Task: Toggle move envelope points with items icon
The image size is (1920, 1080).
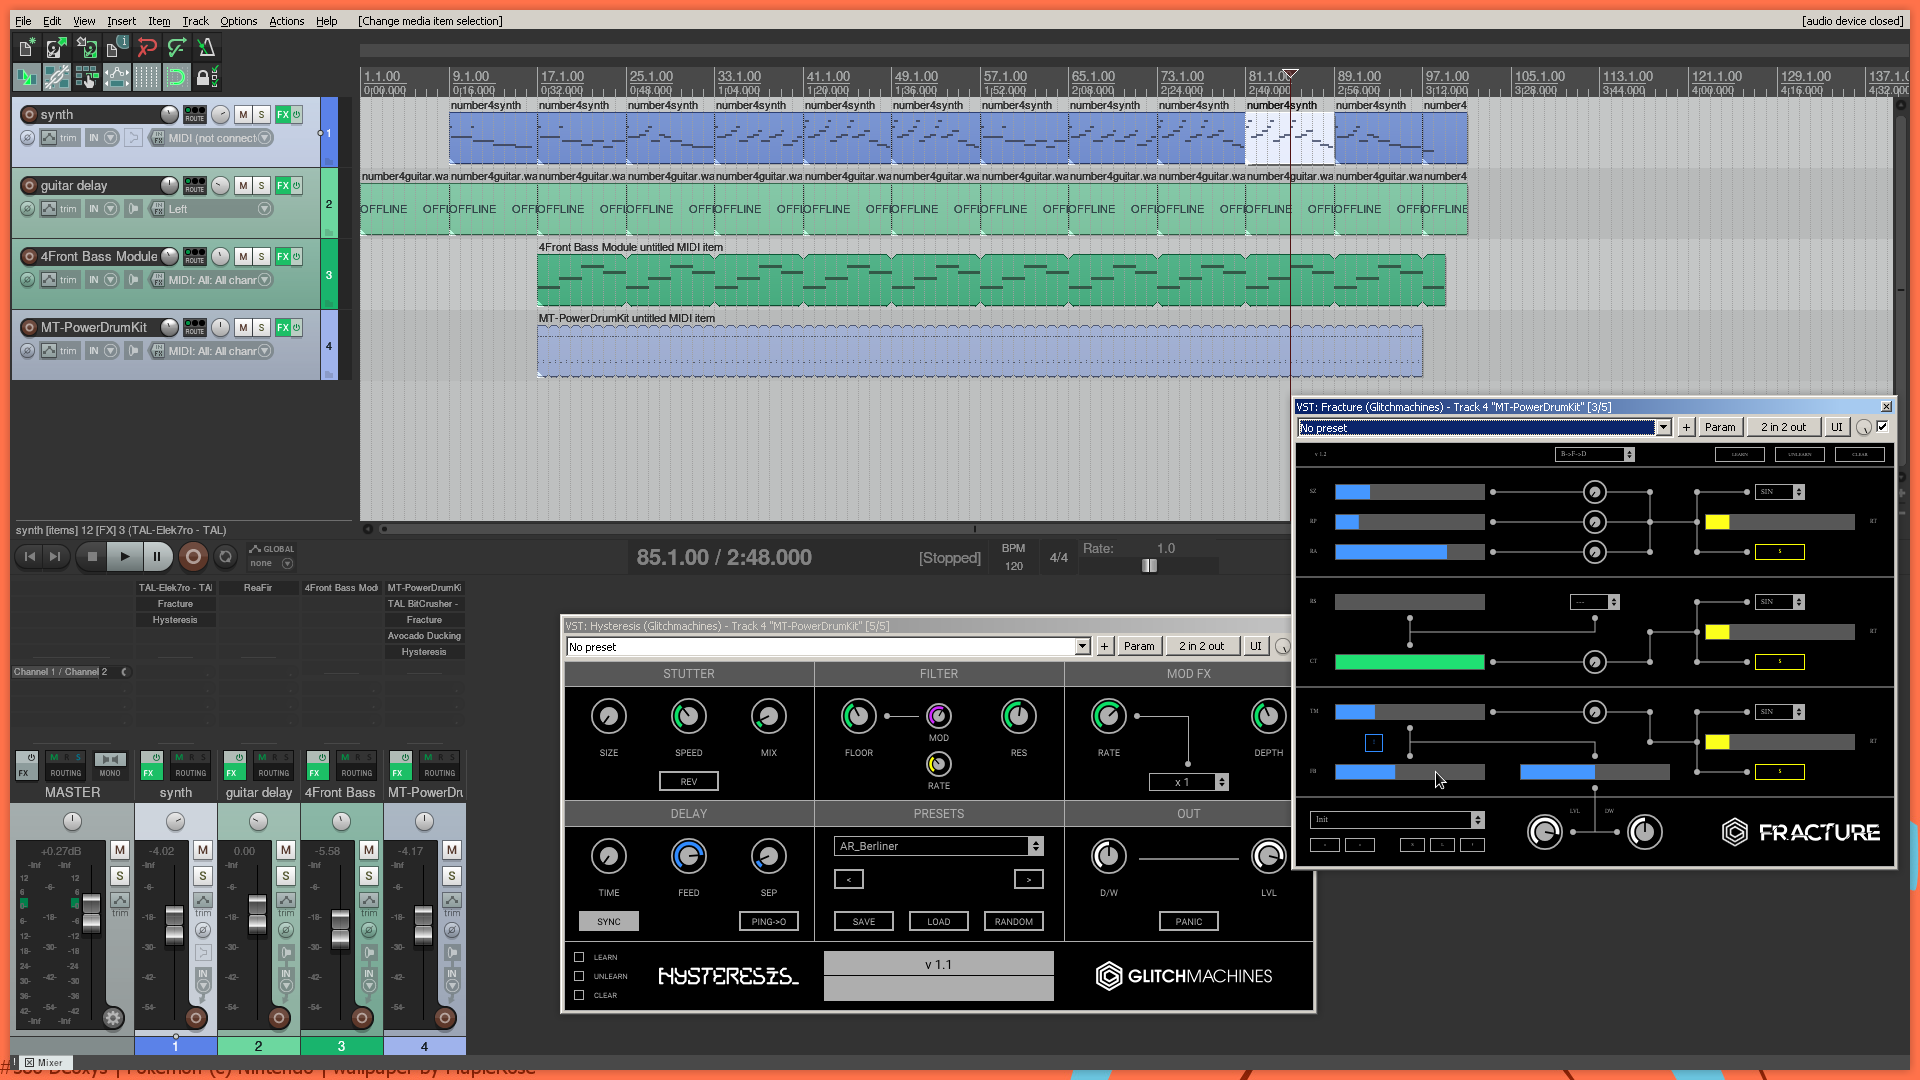Action: [x=117, y=77]
